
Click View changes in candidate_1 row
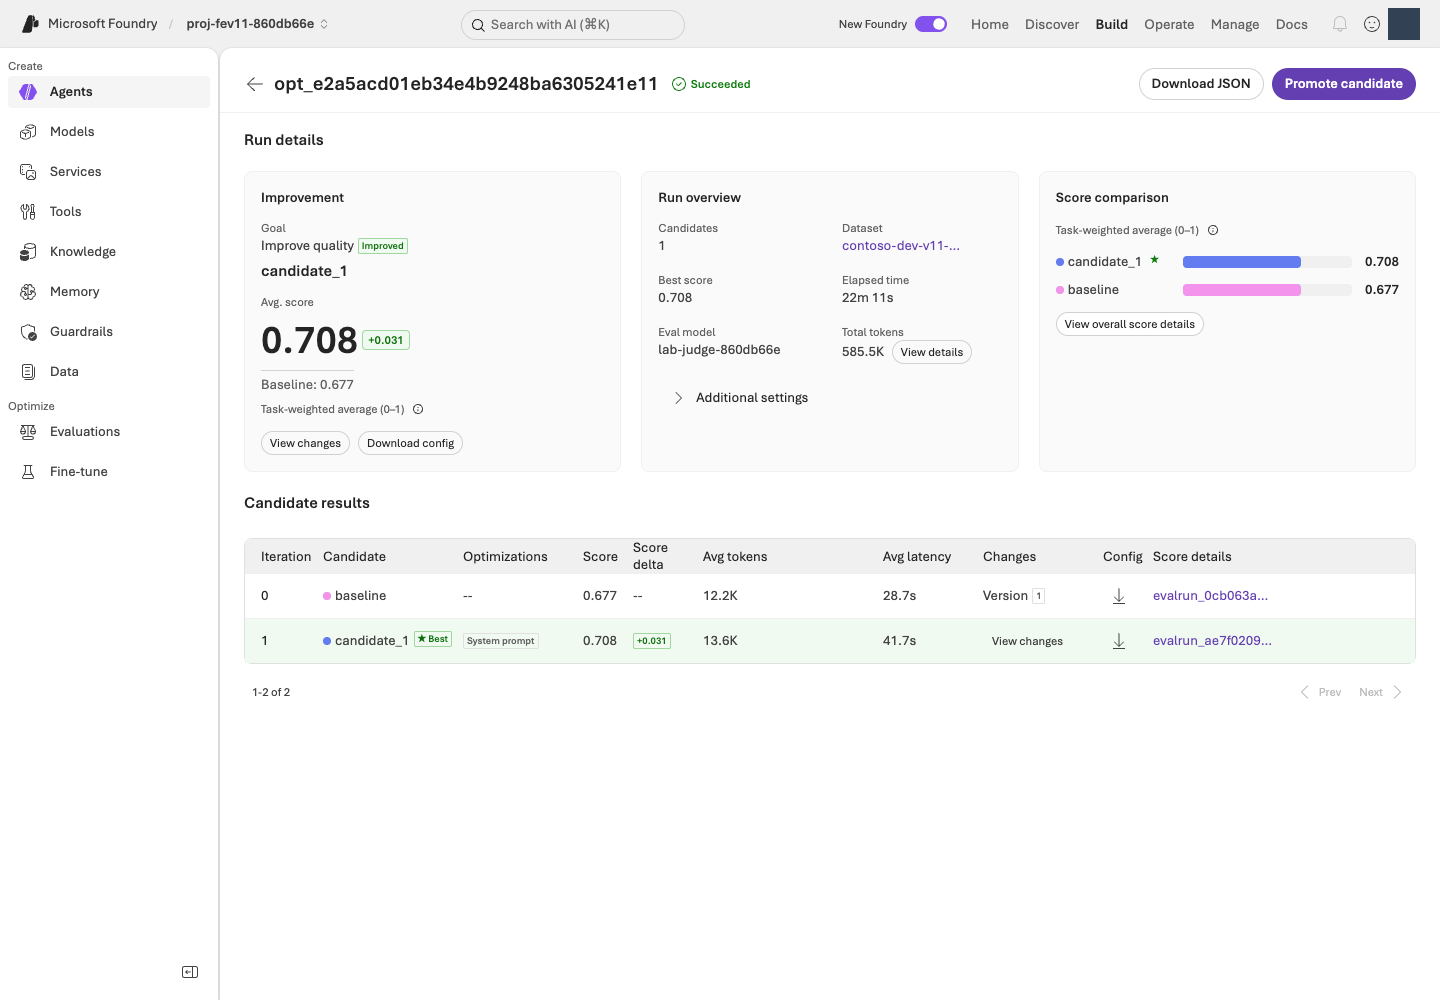1027,641
